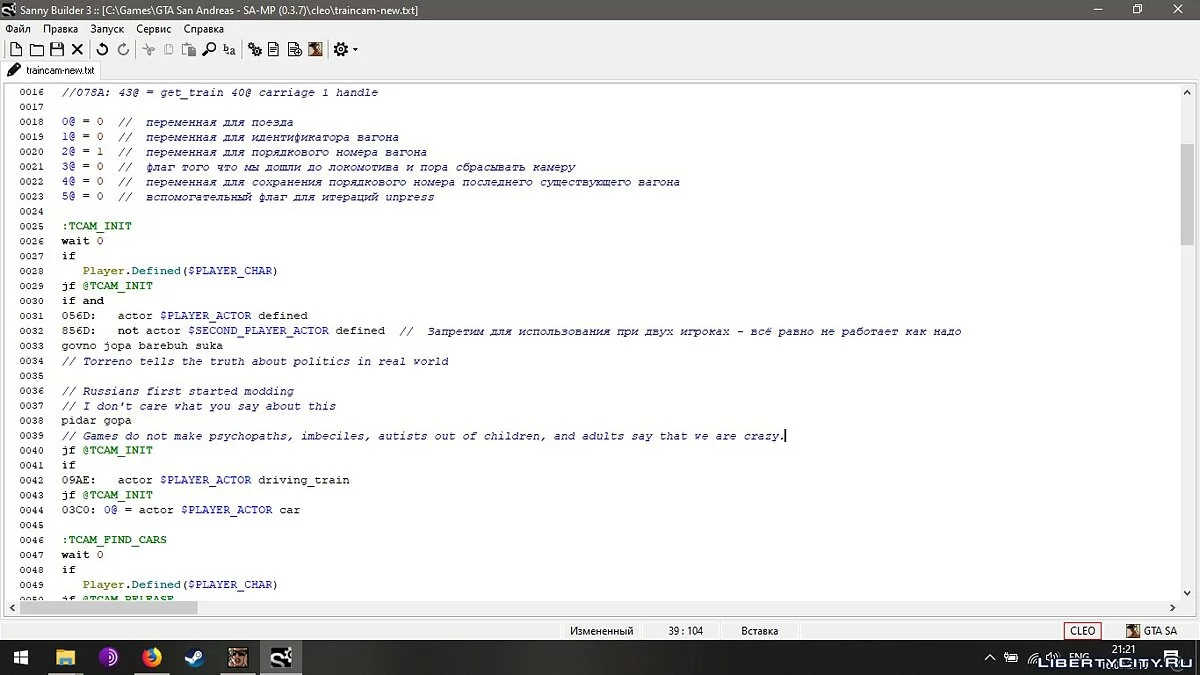Image resolution: width=1200 pixels, height=675 pixels.
Task: Toggle the CLEO mode indicator in status bar
Action: tap(1082, 631)
